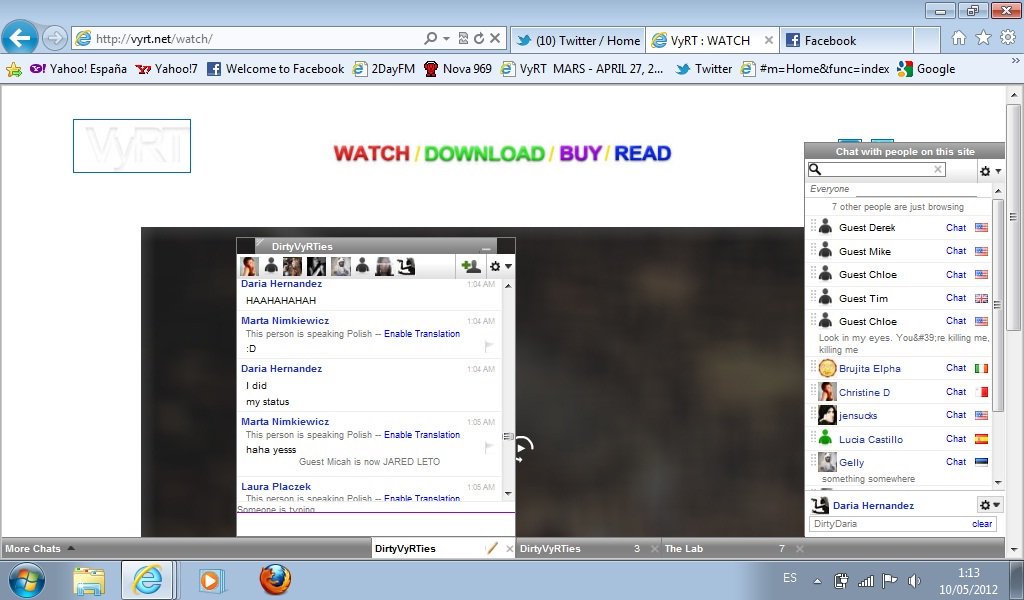Open the Home icon in browser toolbar

pyautogui.click(x=959, y=38)
